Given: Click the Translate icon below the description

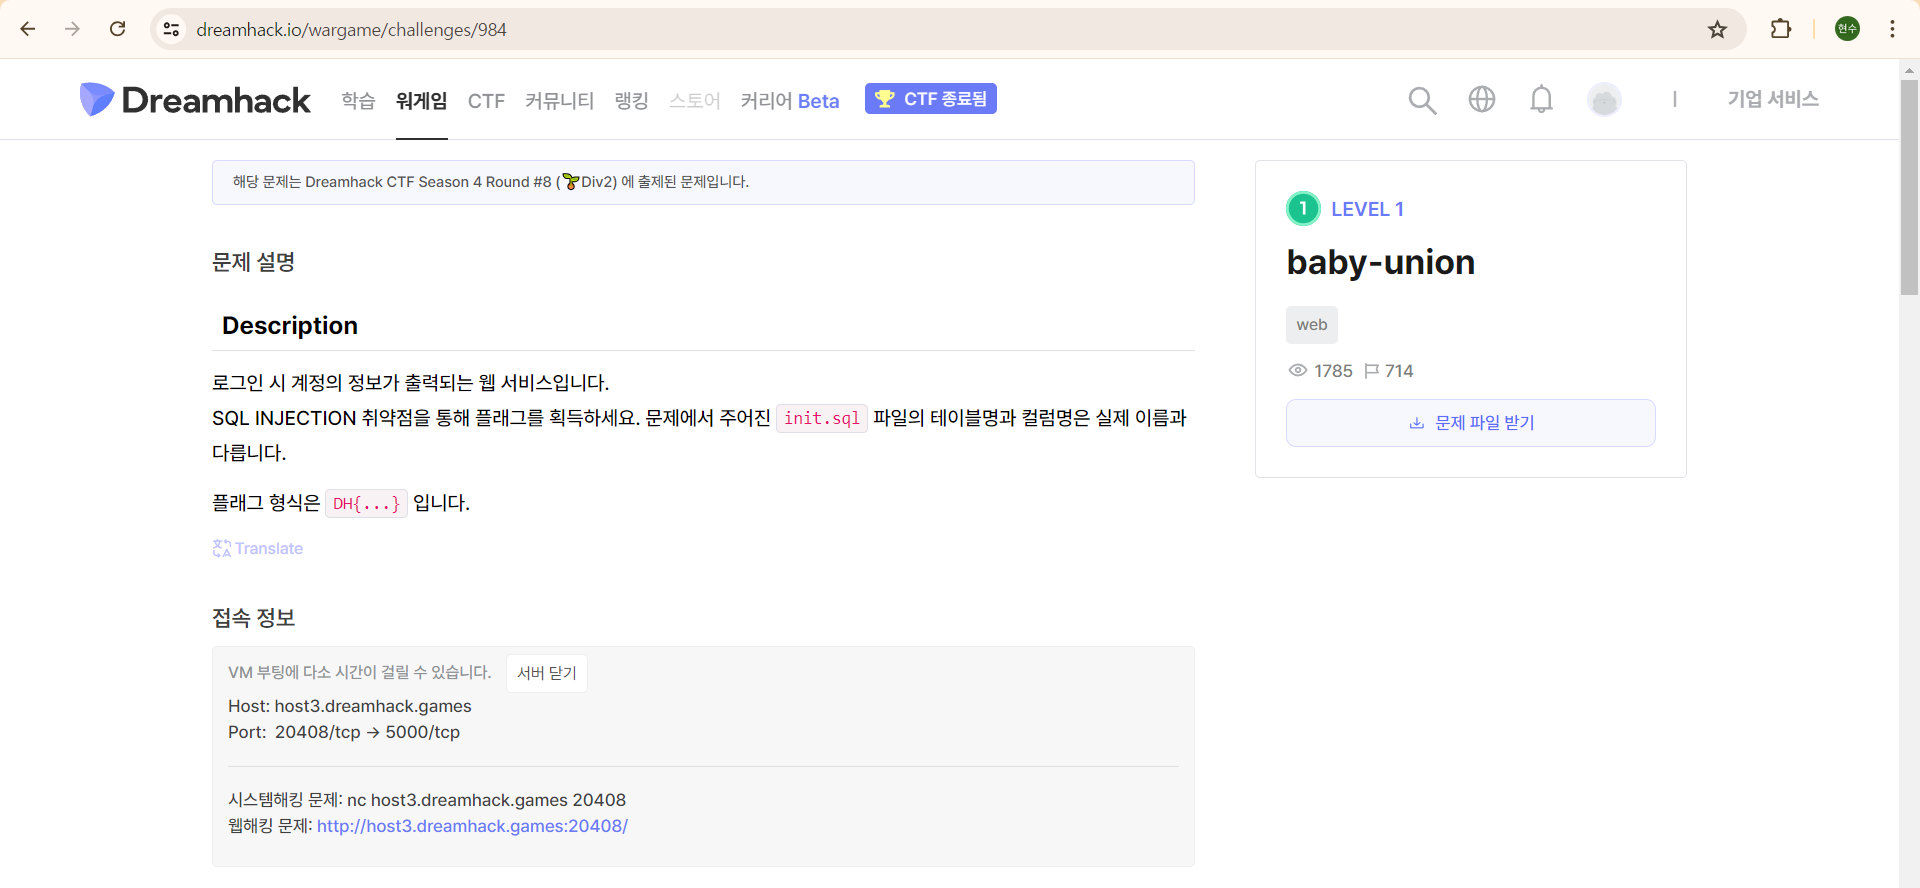Looking at the screenshot, I should click(222, 548).
